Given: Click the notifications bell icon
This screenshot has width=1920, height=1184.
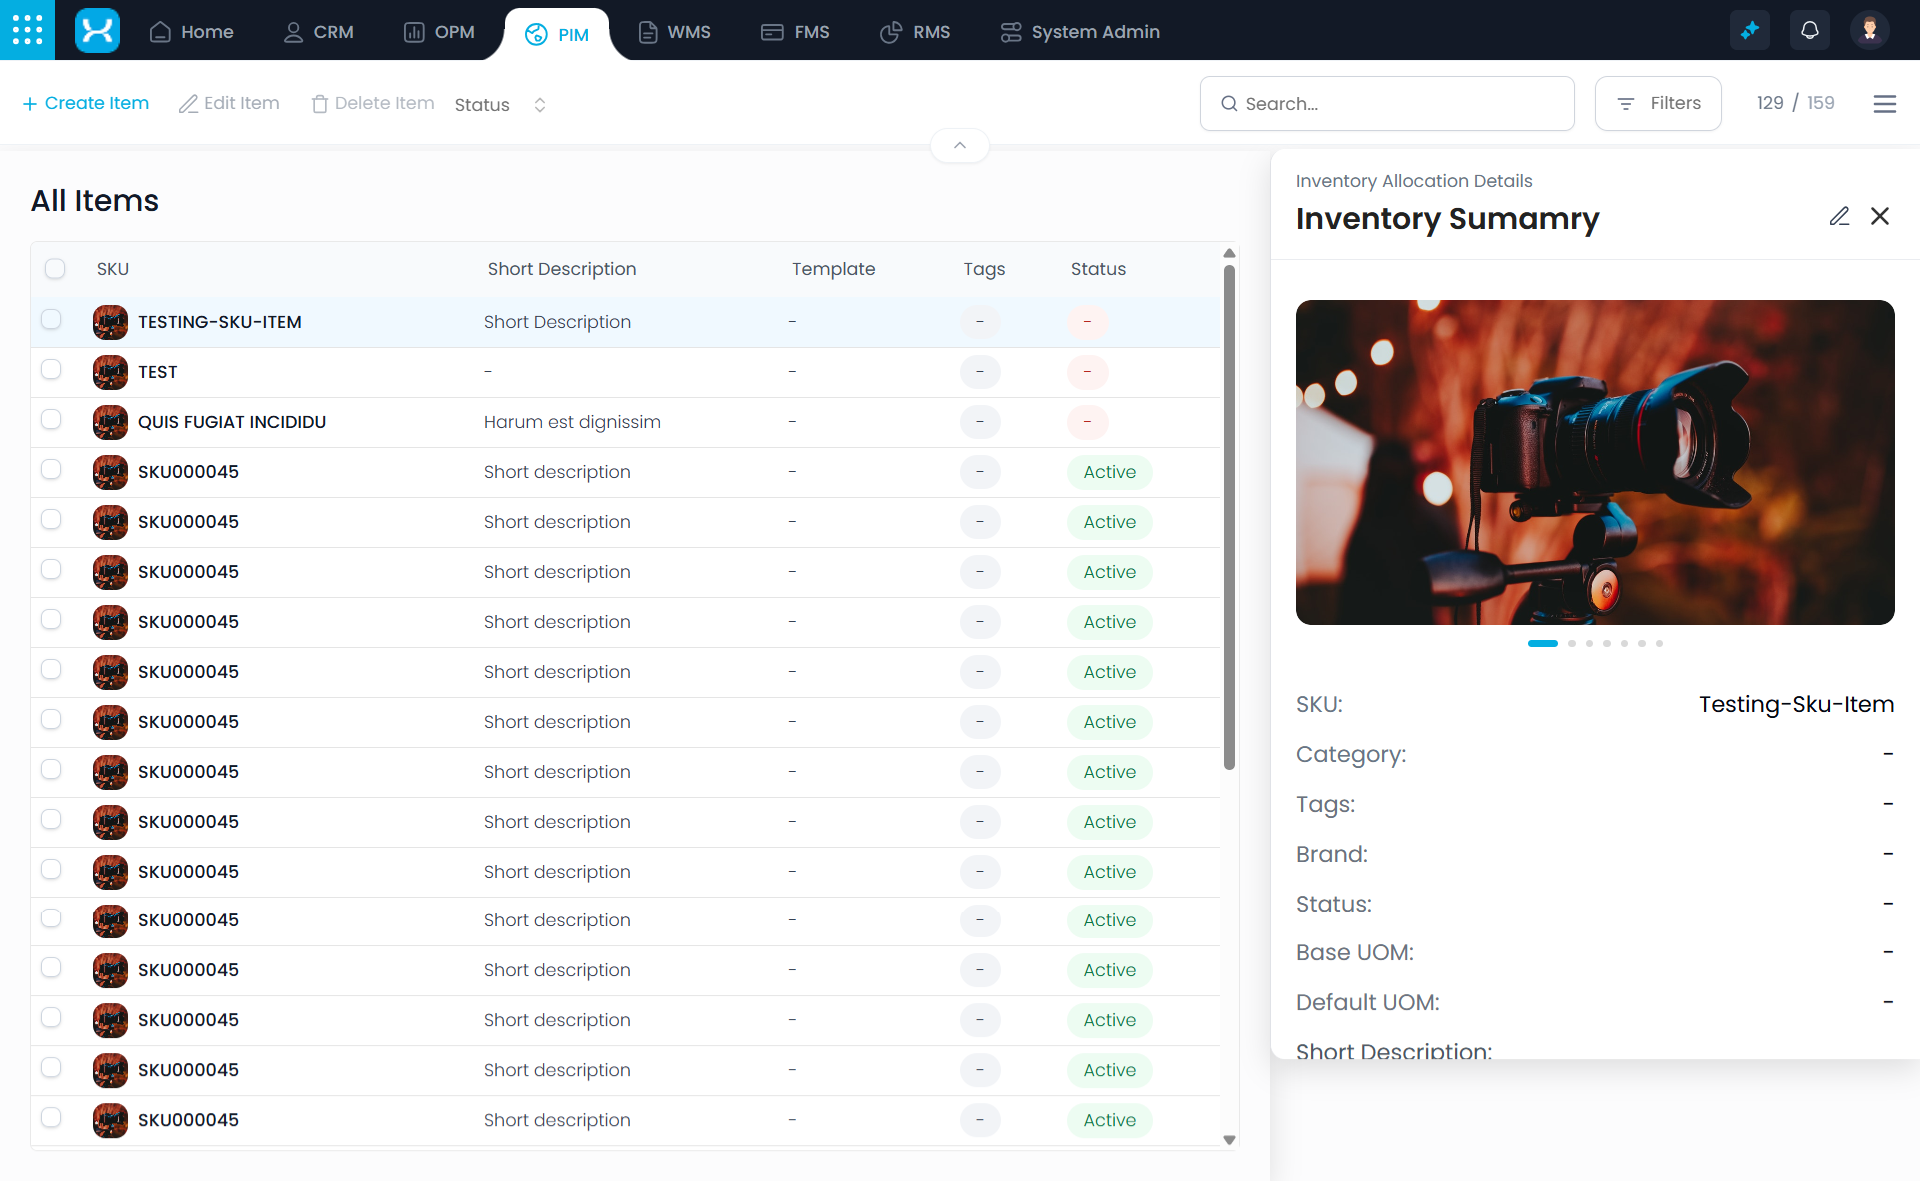Looking at the screenshot, I should pyautogui.click(x=1809, y=30).
